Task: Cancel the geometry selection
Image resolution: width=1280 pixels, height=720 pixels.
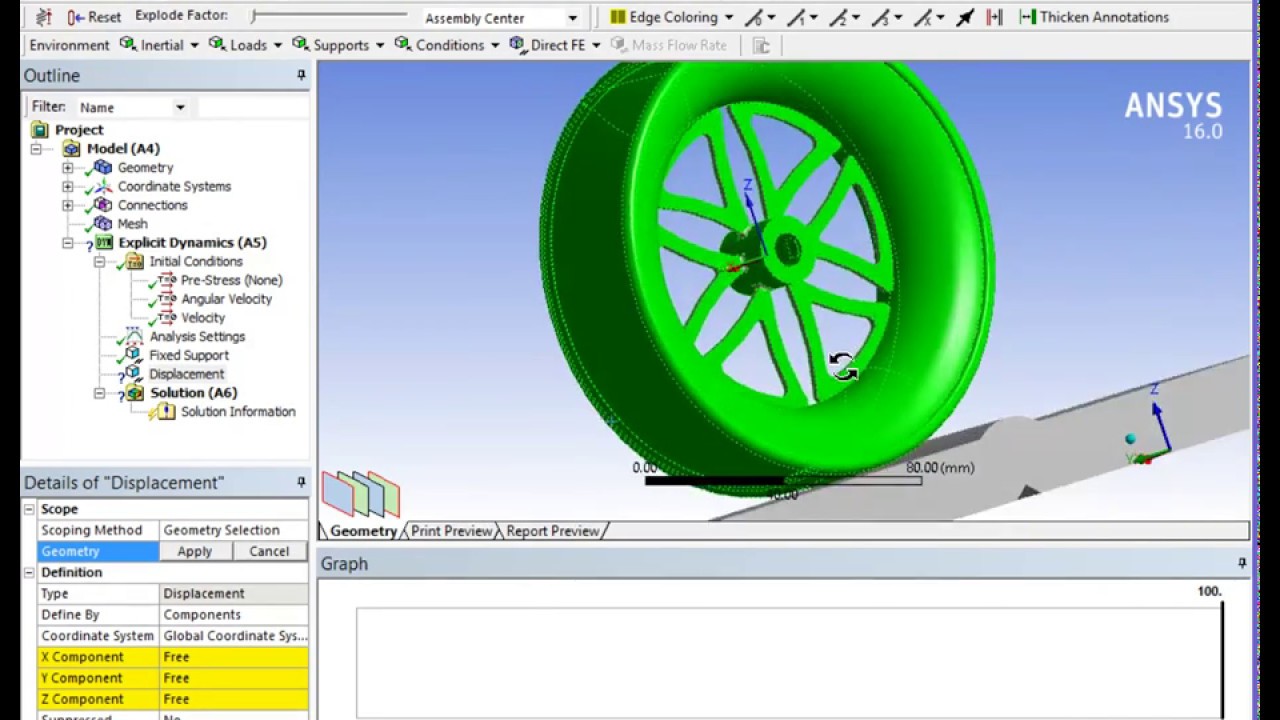Action: tap(269, 551)
